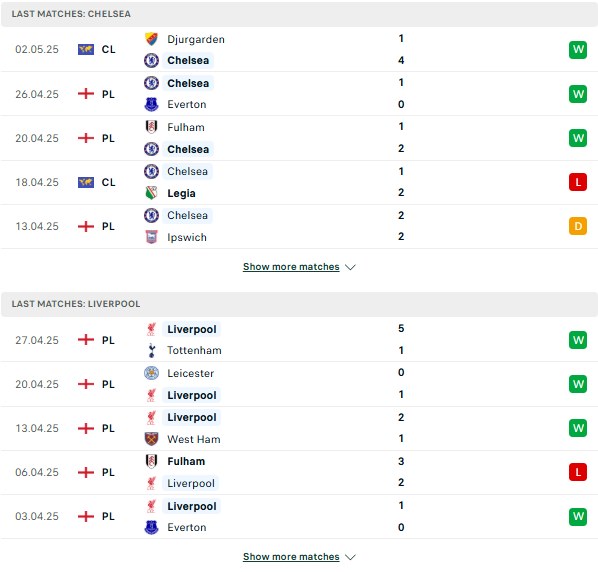598x572 pixels.
Task: Click the CL competition flag on 02.05.25
Action: click(x=86, y=50)
